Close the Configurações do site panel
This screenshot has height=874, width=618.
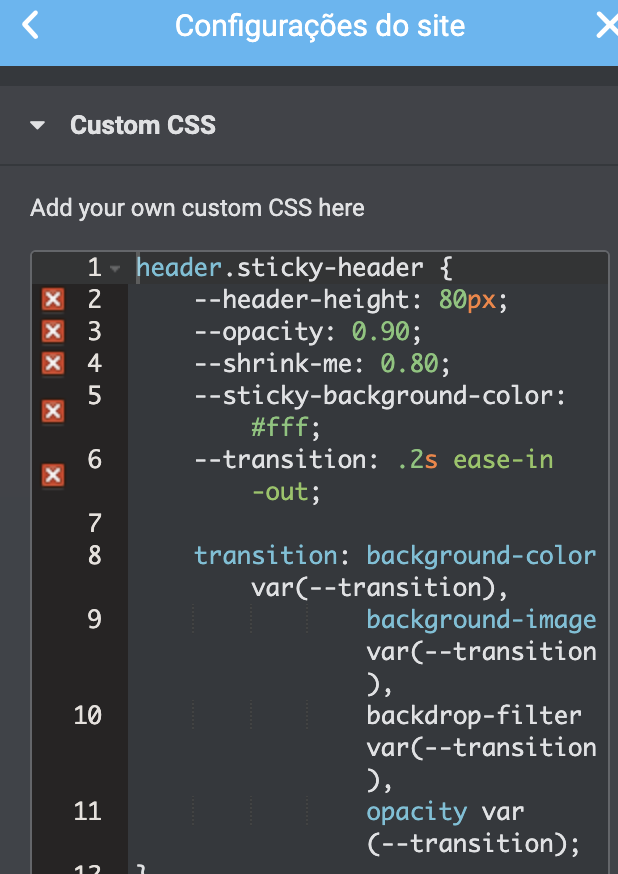(607, 26)
